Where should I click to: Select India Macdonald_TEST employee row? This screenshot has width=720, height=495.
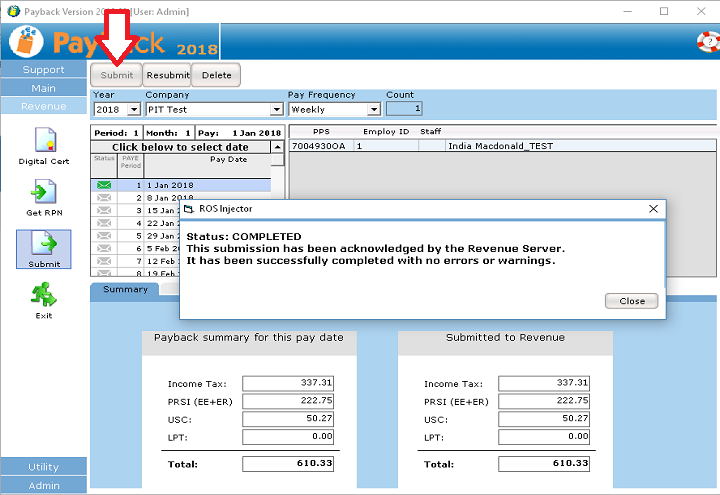tap(500, 146)
